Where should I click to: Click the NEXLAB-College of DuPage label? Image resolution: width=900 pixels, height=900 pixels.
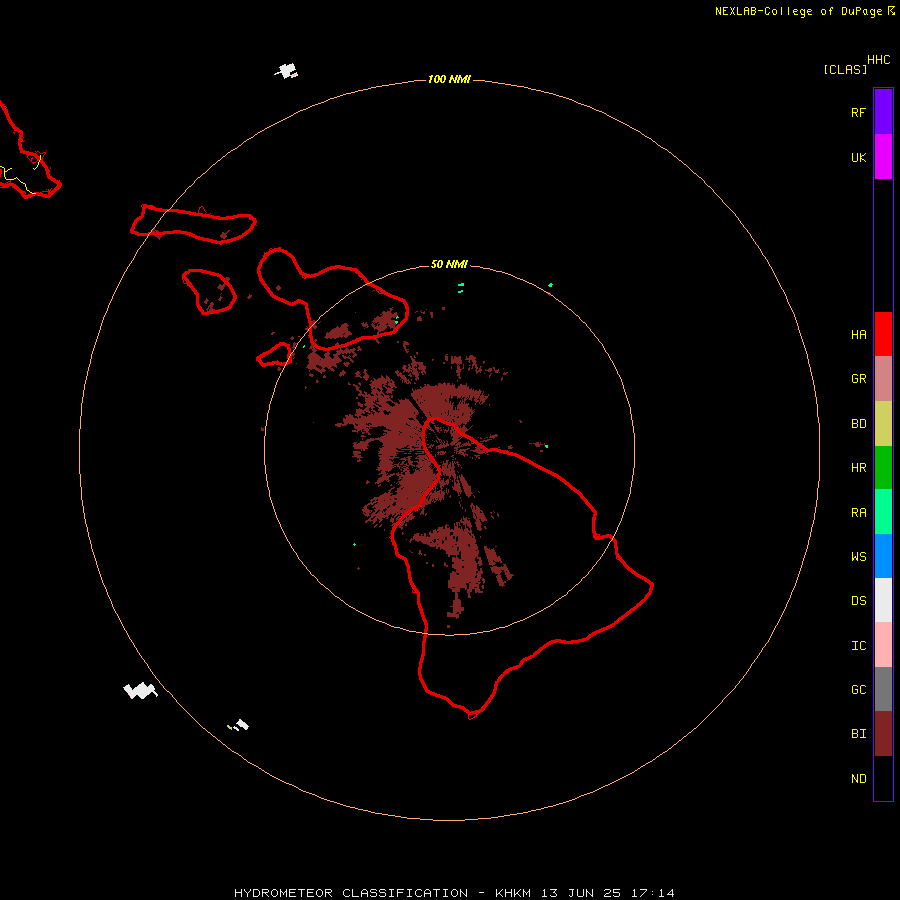[x=798, y=11]
